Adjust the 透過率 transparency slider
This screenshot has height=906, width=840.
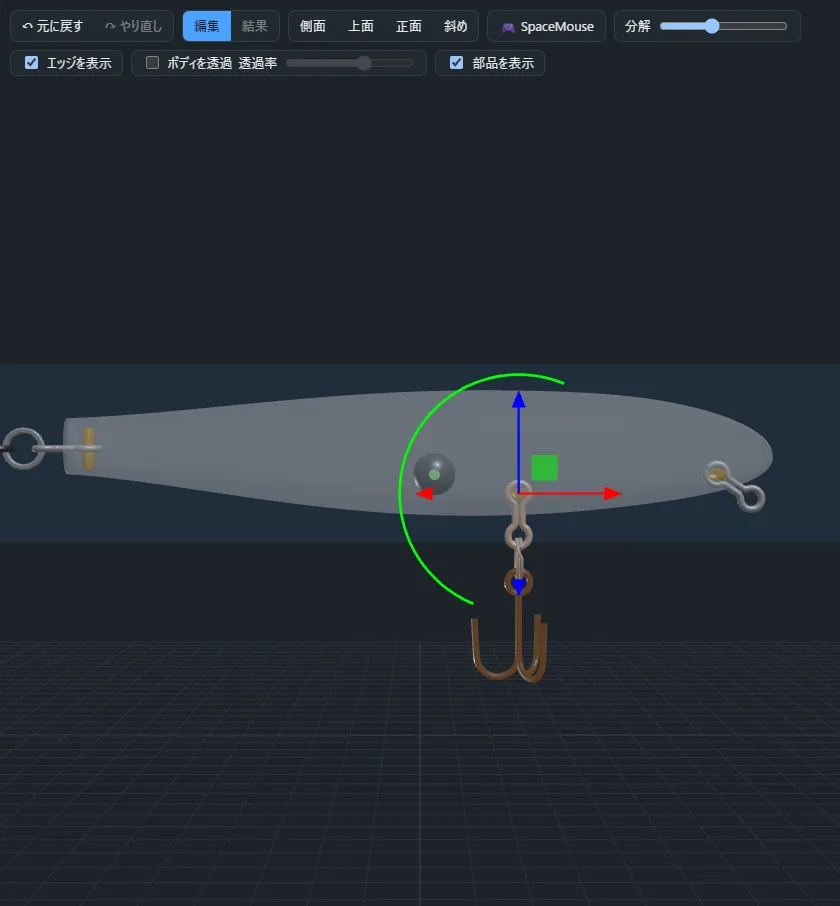(350, 63)
